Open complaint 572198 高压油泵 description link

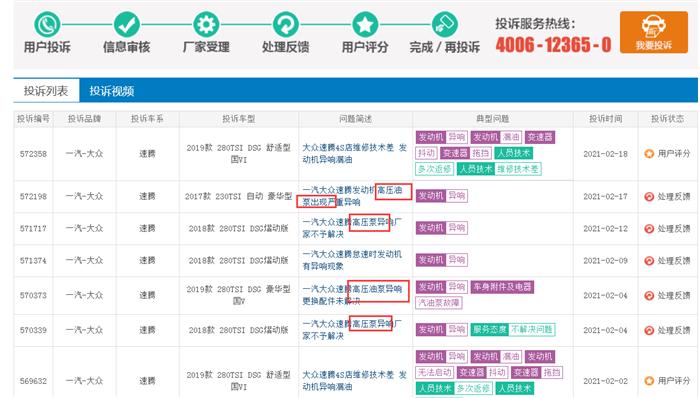pyautogui.click(x=353, y=196)
